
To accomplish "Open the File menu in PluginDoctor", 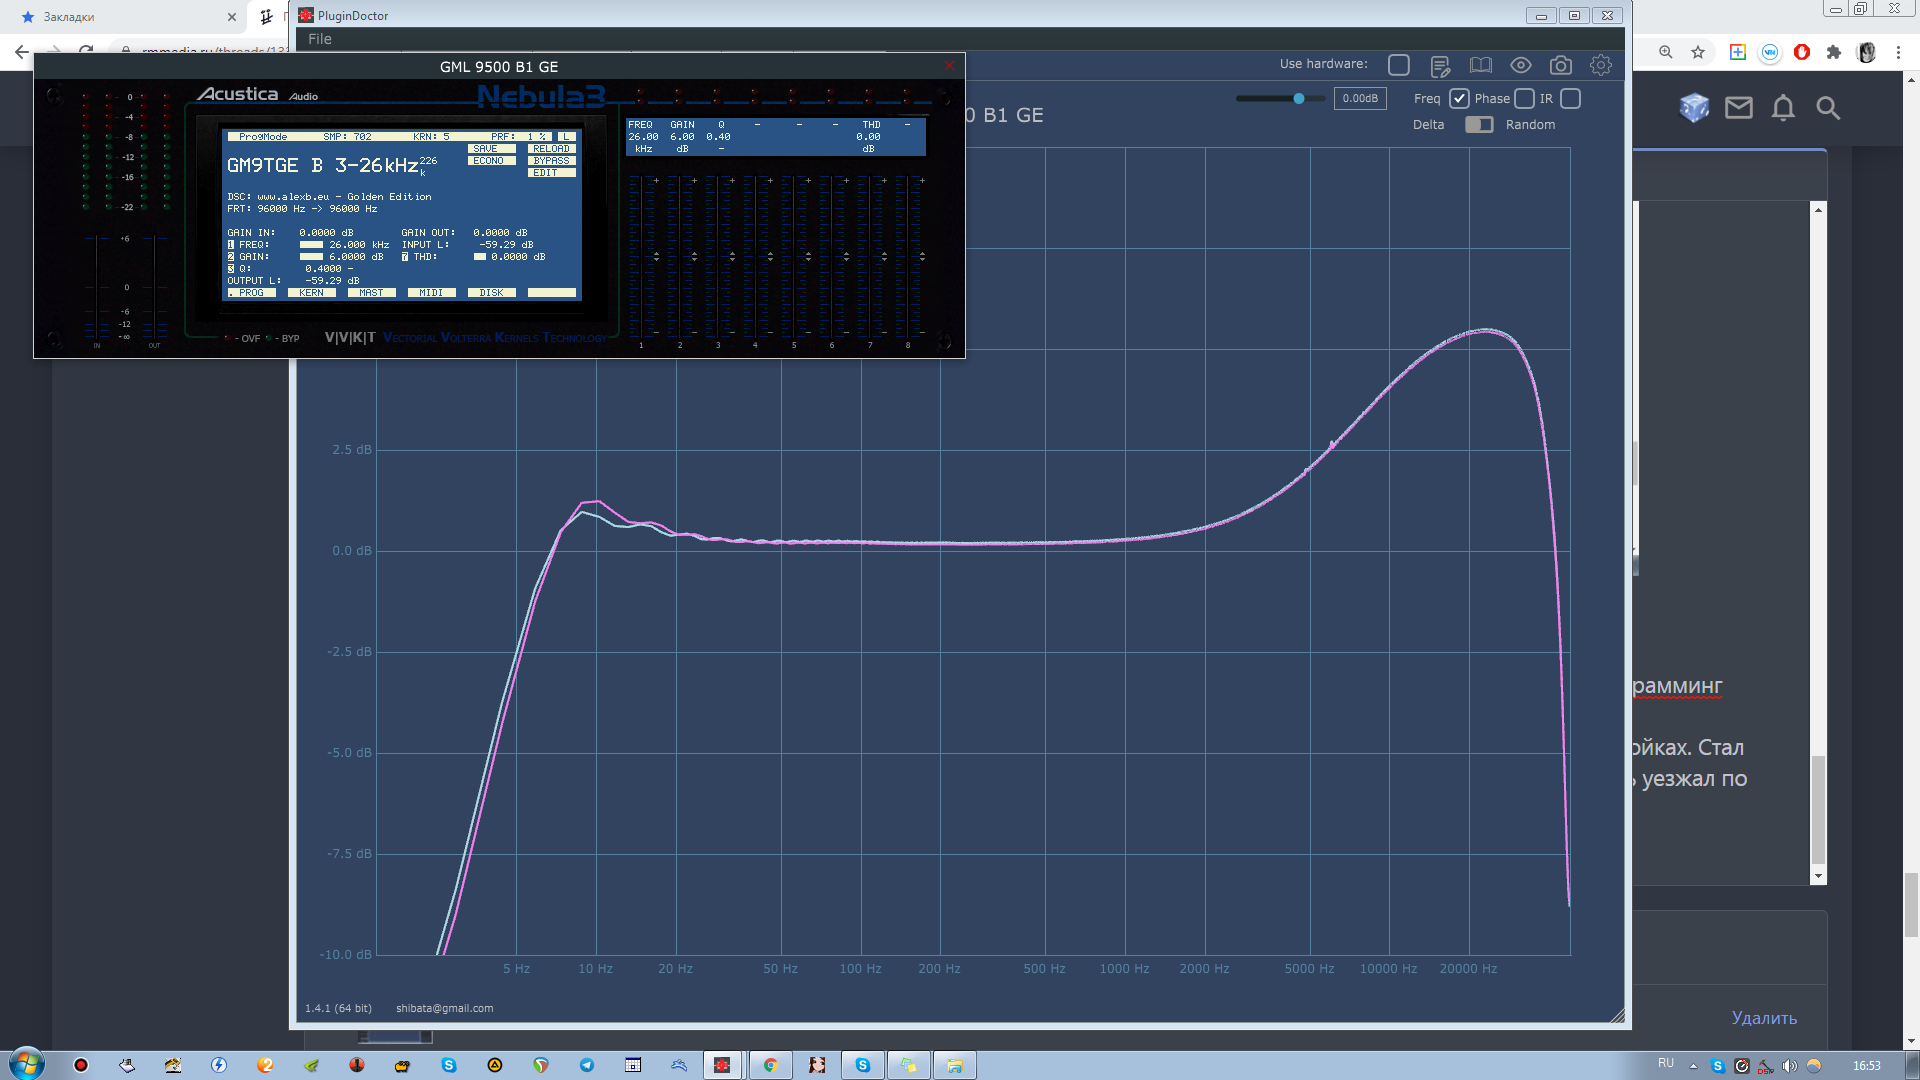I will click(320, 39).
